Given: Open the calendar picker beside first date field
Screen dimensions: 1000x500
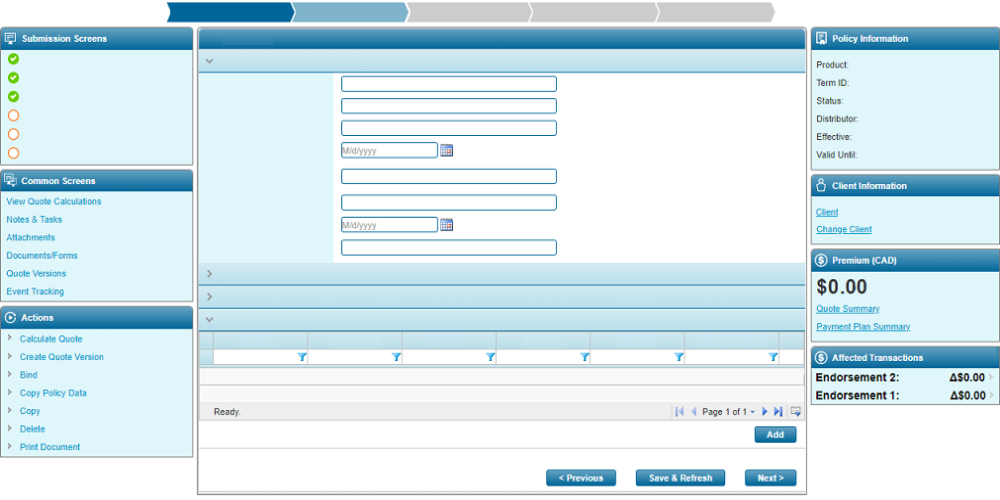Looking at the screenshot, I should click(447, 150).
